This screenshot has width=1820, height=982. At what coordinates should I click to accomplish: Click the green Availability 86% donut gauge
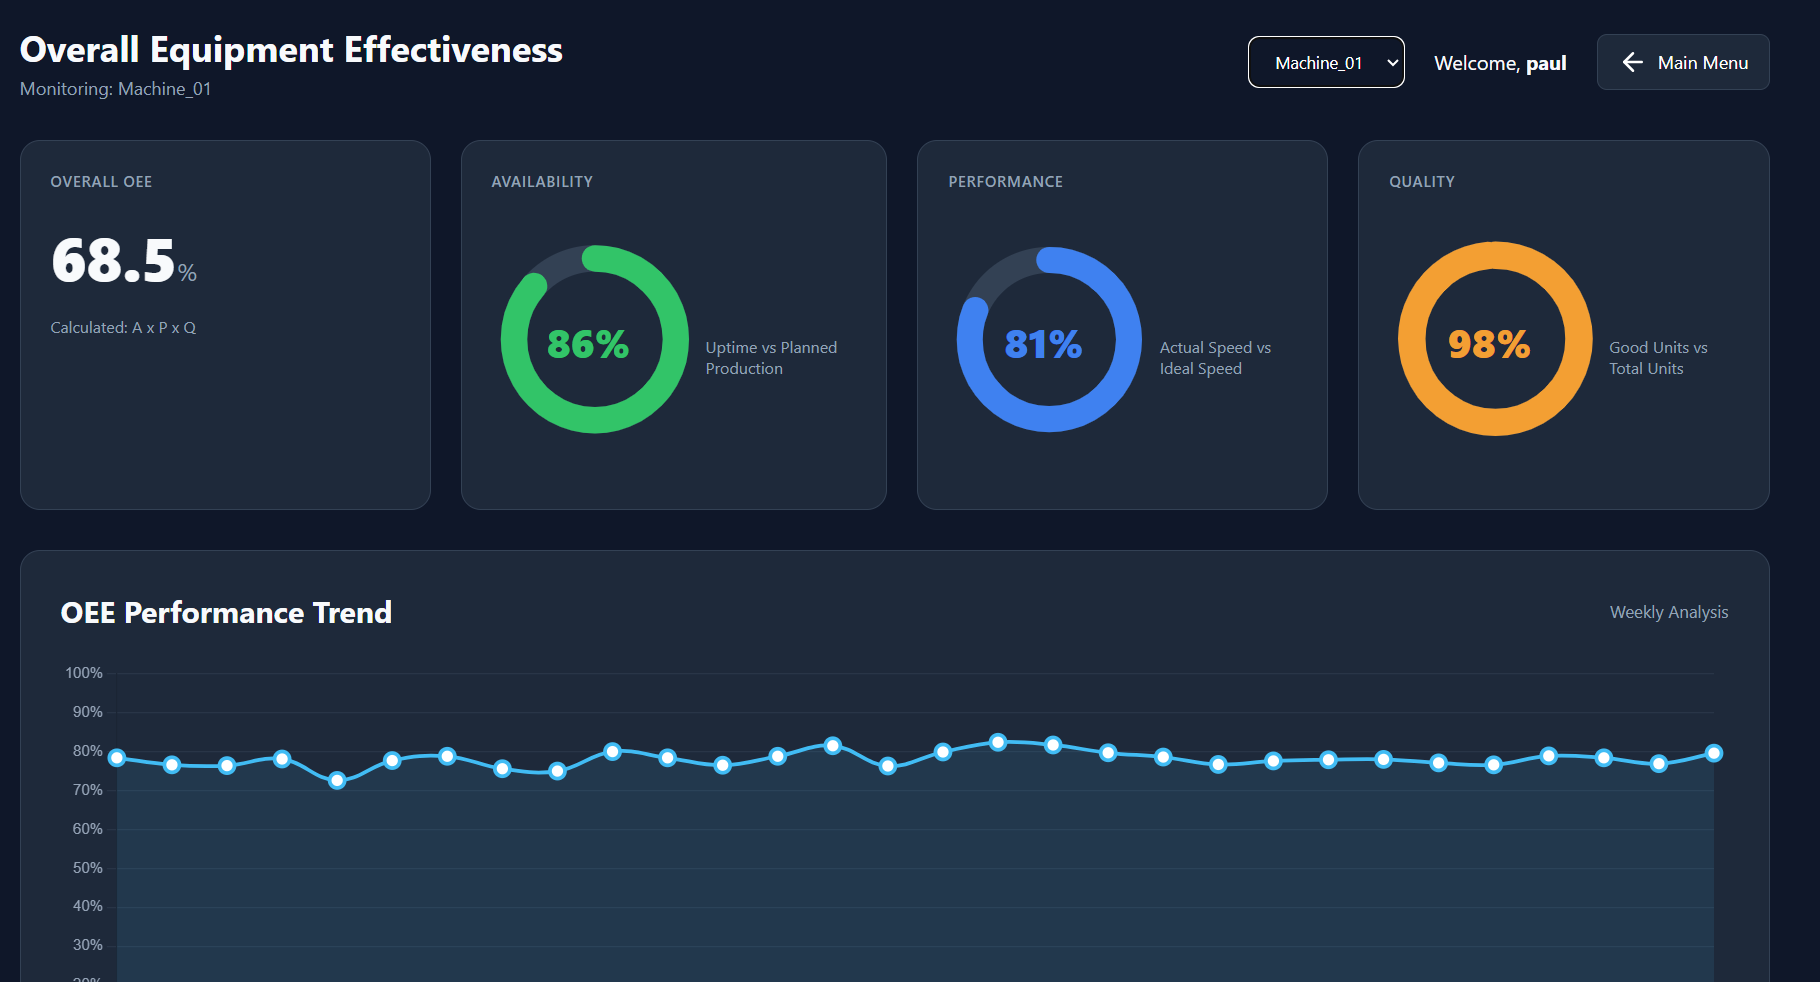pyautogui.click(x=595, y=339)
